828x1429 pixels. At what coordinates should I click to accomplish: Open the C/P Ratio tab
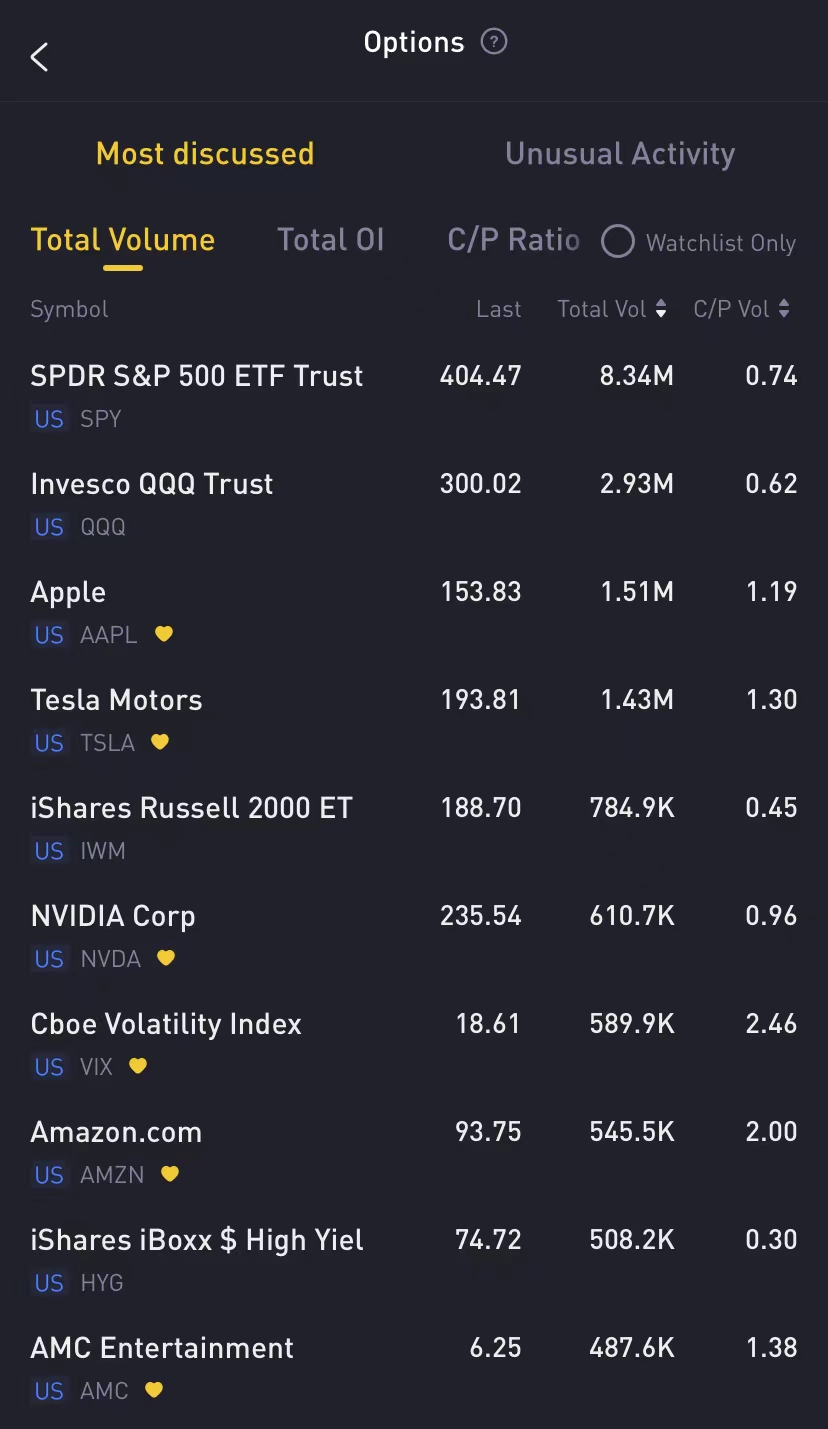[513, 240]
